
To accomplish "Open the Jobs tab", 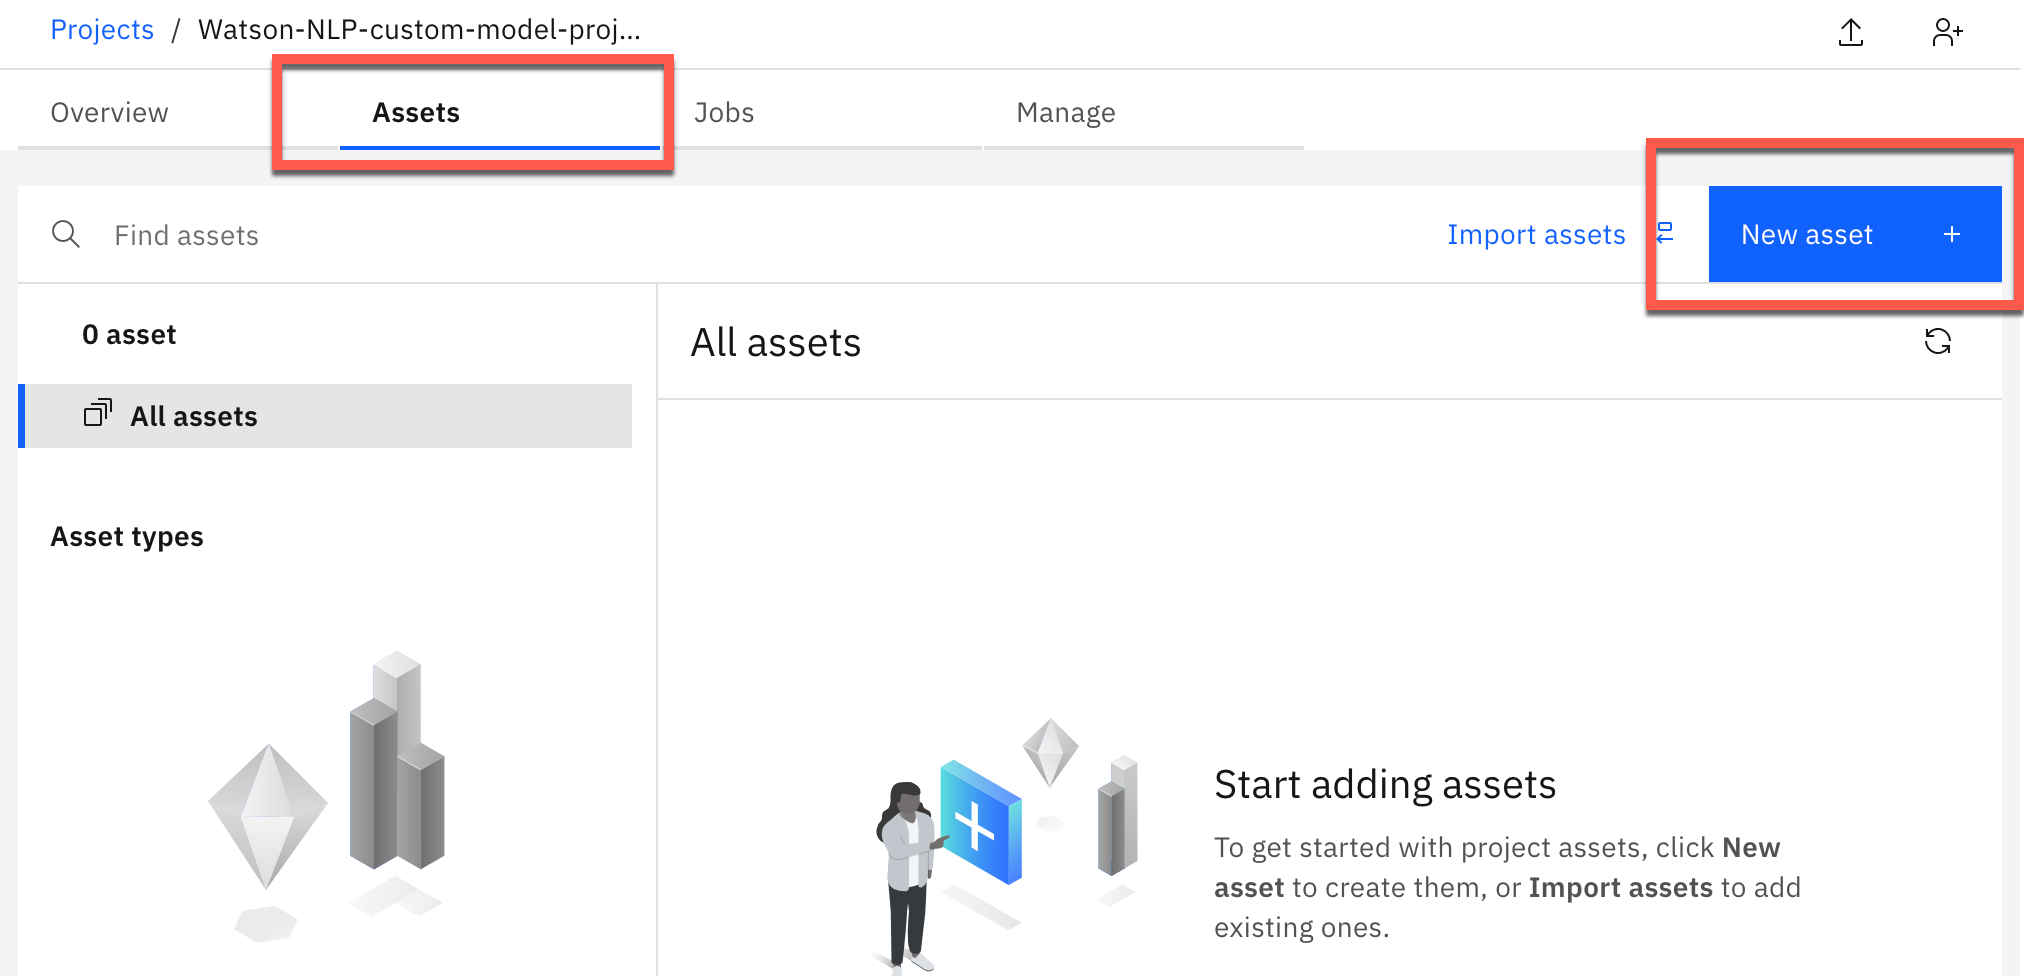I will pos(724,112).
